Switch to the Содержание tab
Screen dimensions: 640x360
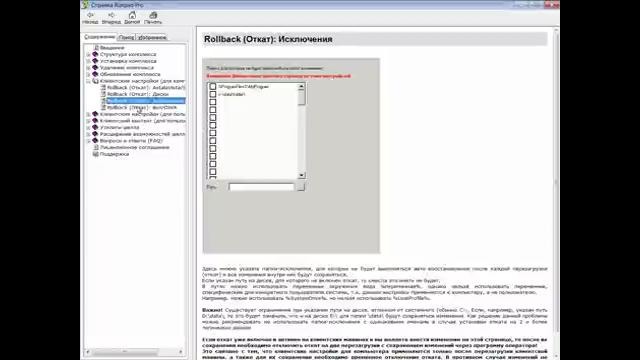pos(100,37)
